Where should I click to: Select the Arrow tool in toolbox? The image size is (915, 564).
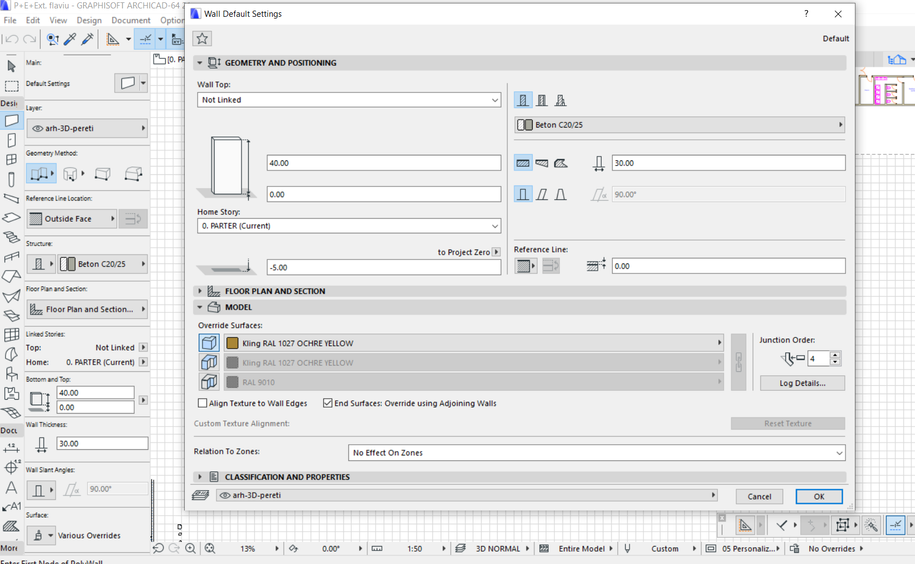11,66
